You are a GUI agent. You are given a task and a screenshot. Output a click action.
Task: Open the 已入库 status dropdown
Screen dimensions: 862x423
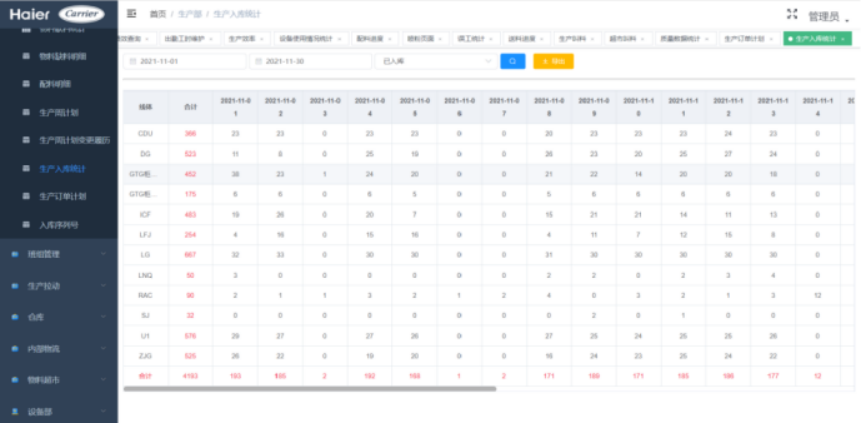pos(435,61)
